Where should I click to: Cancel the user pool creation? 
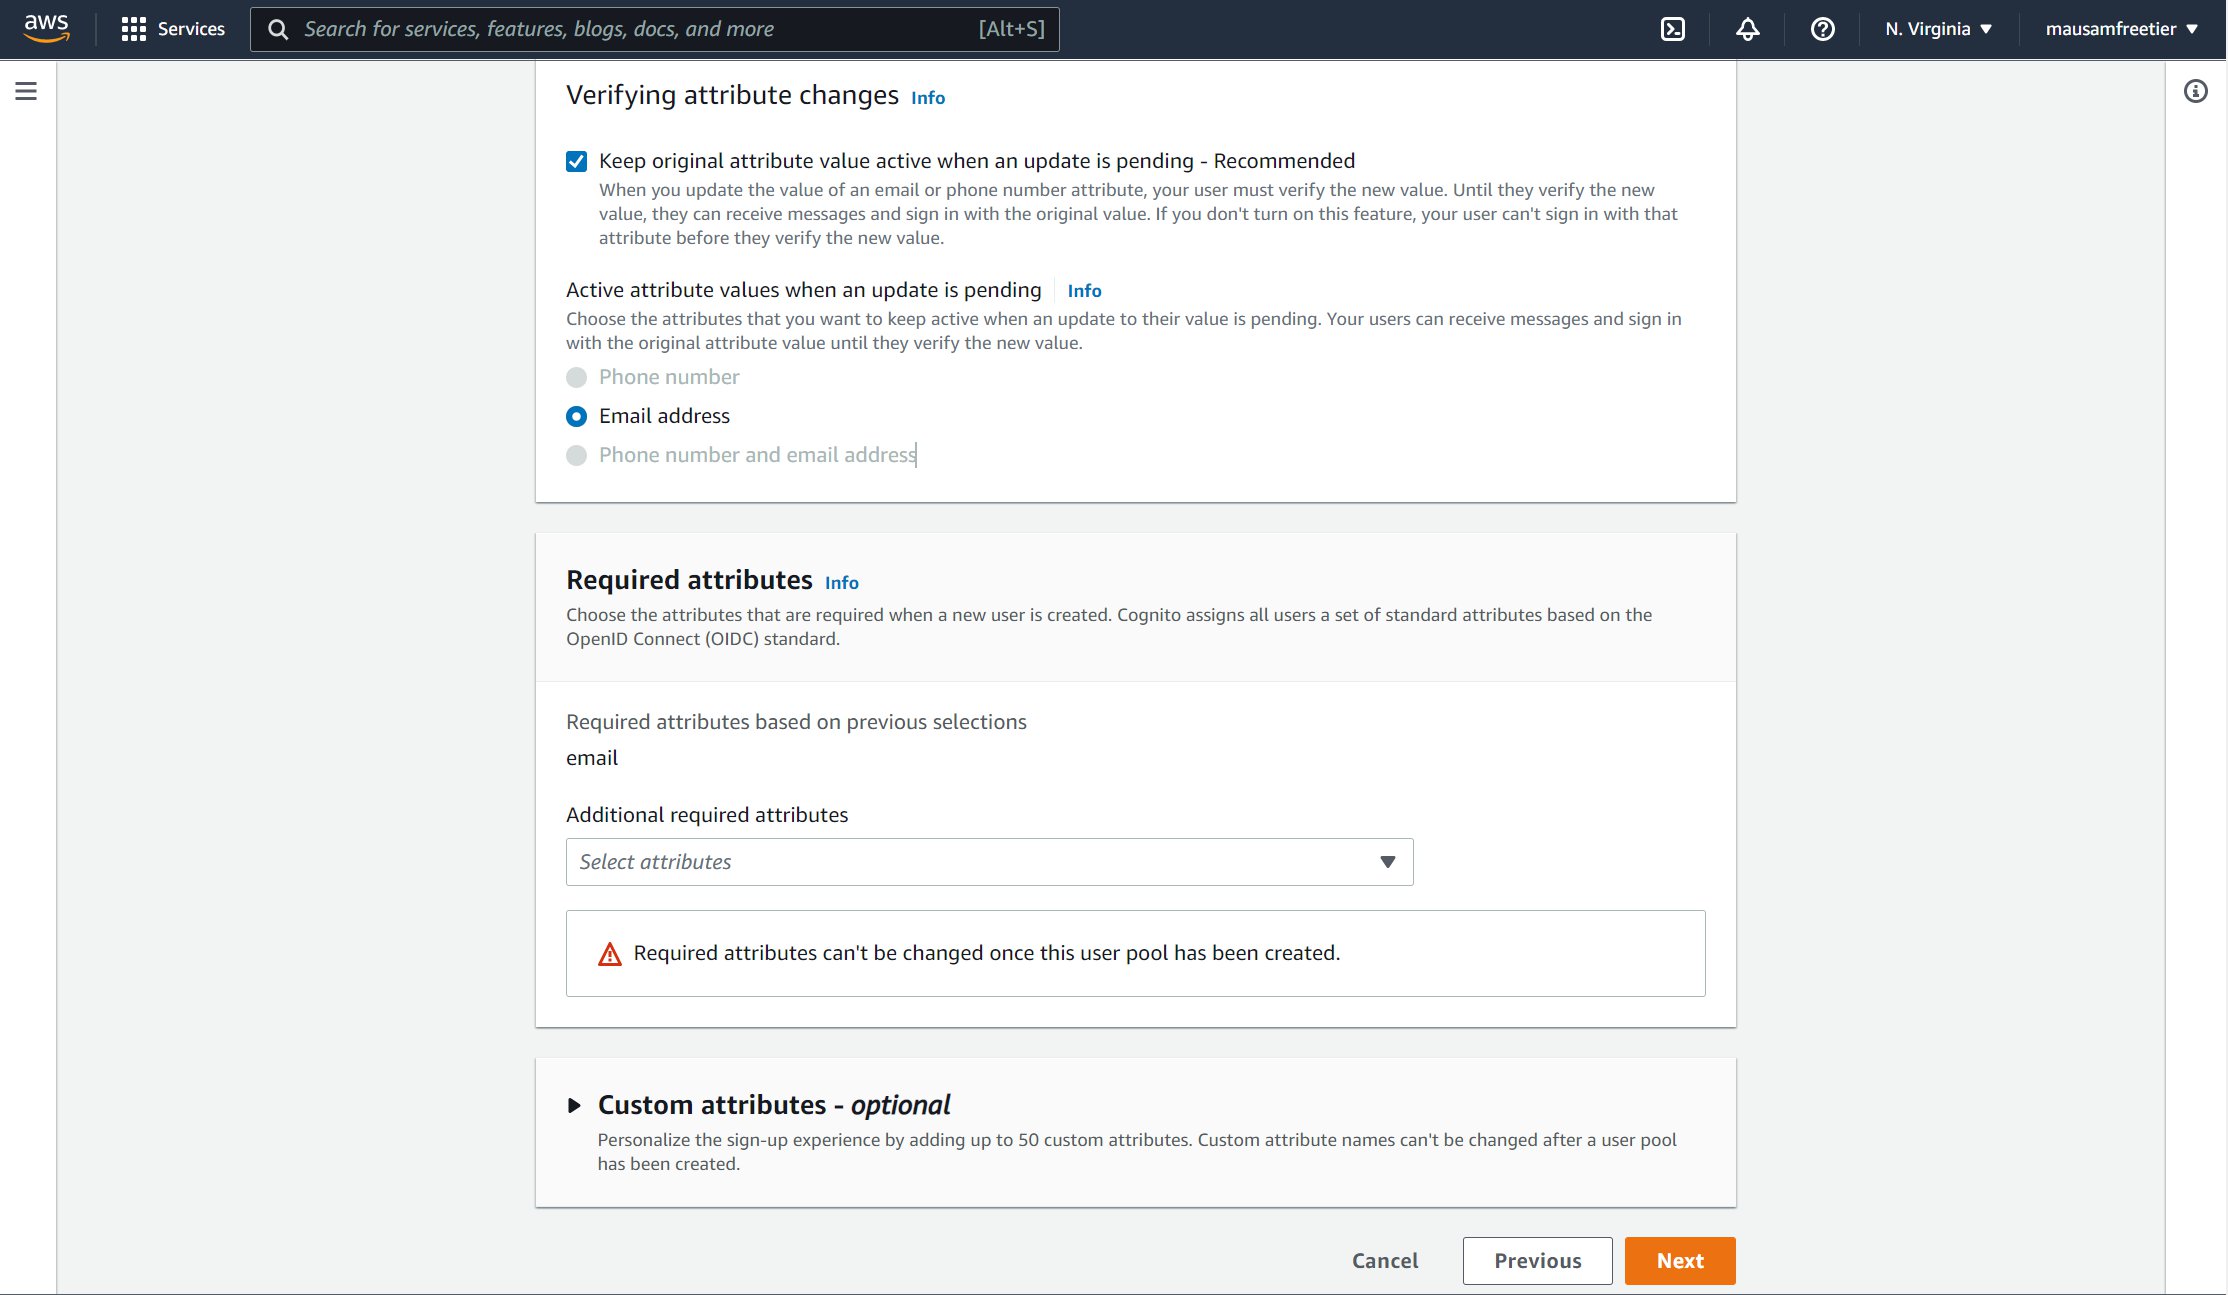(1384, 1261)
